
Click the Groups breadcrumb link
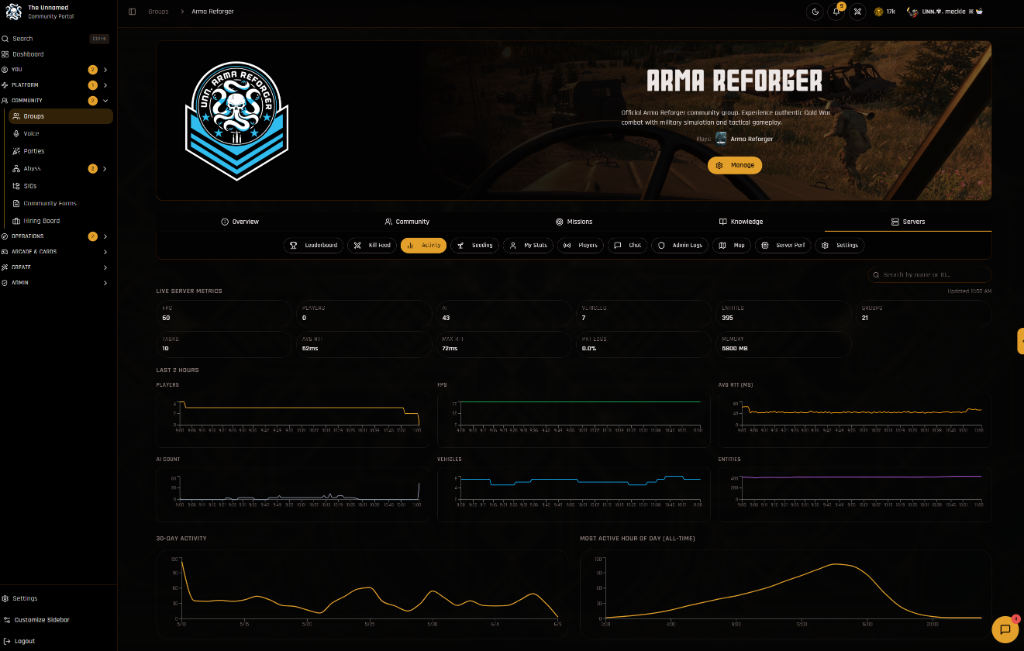158,12
